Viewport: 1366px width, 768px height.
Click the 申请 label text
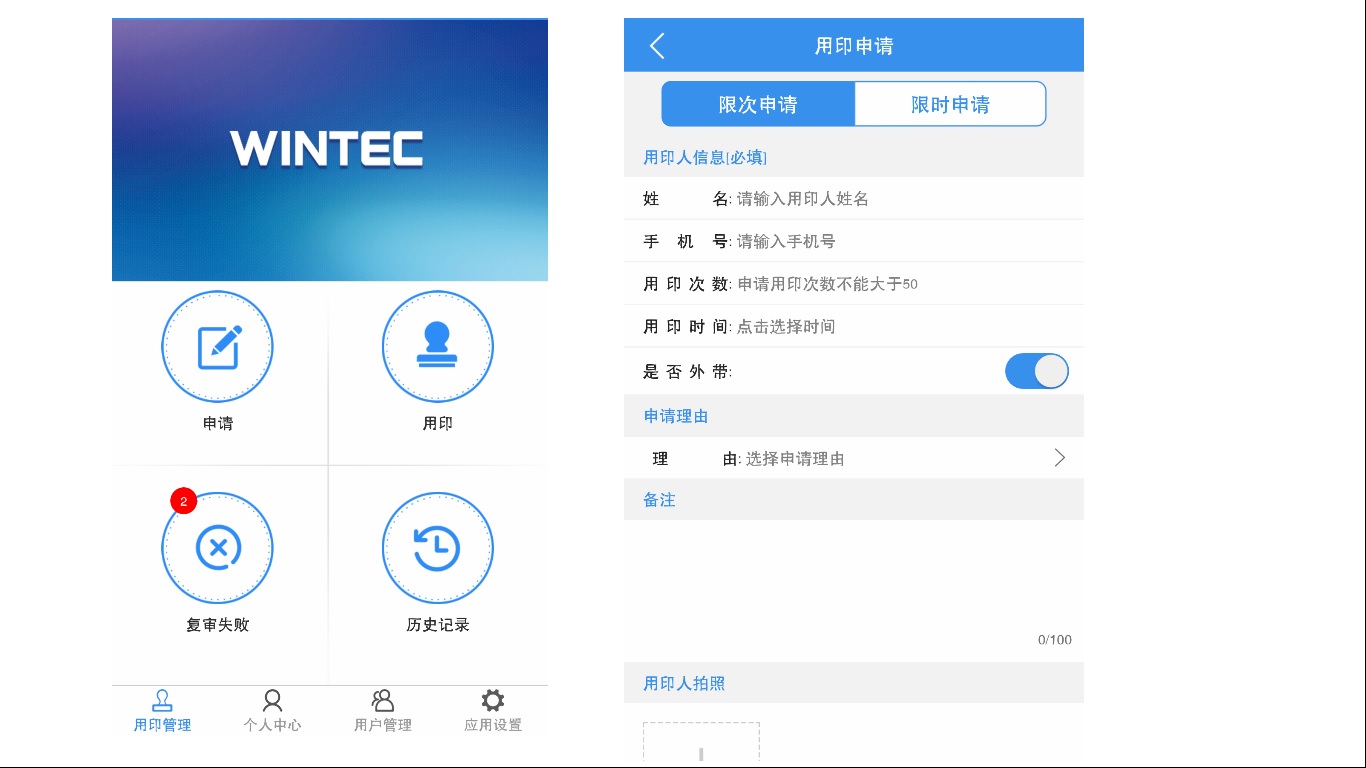(218, 424)
